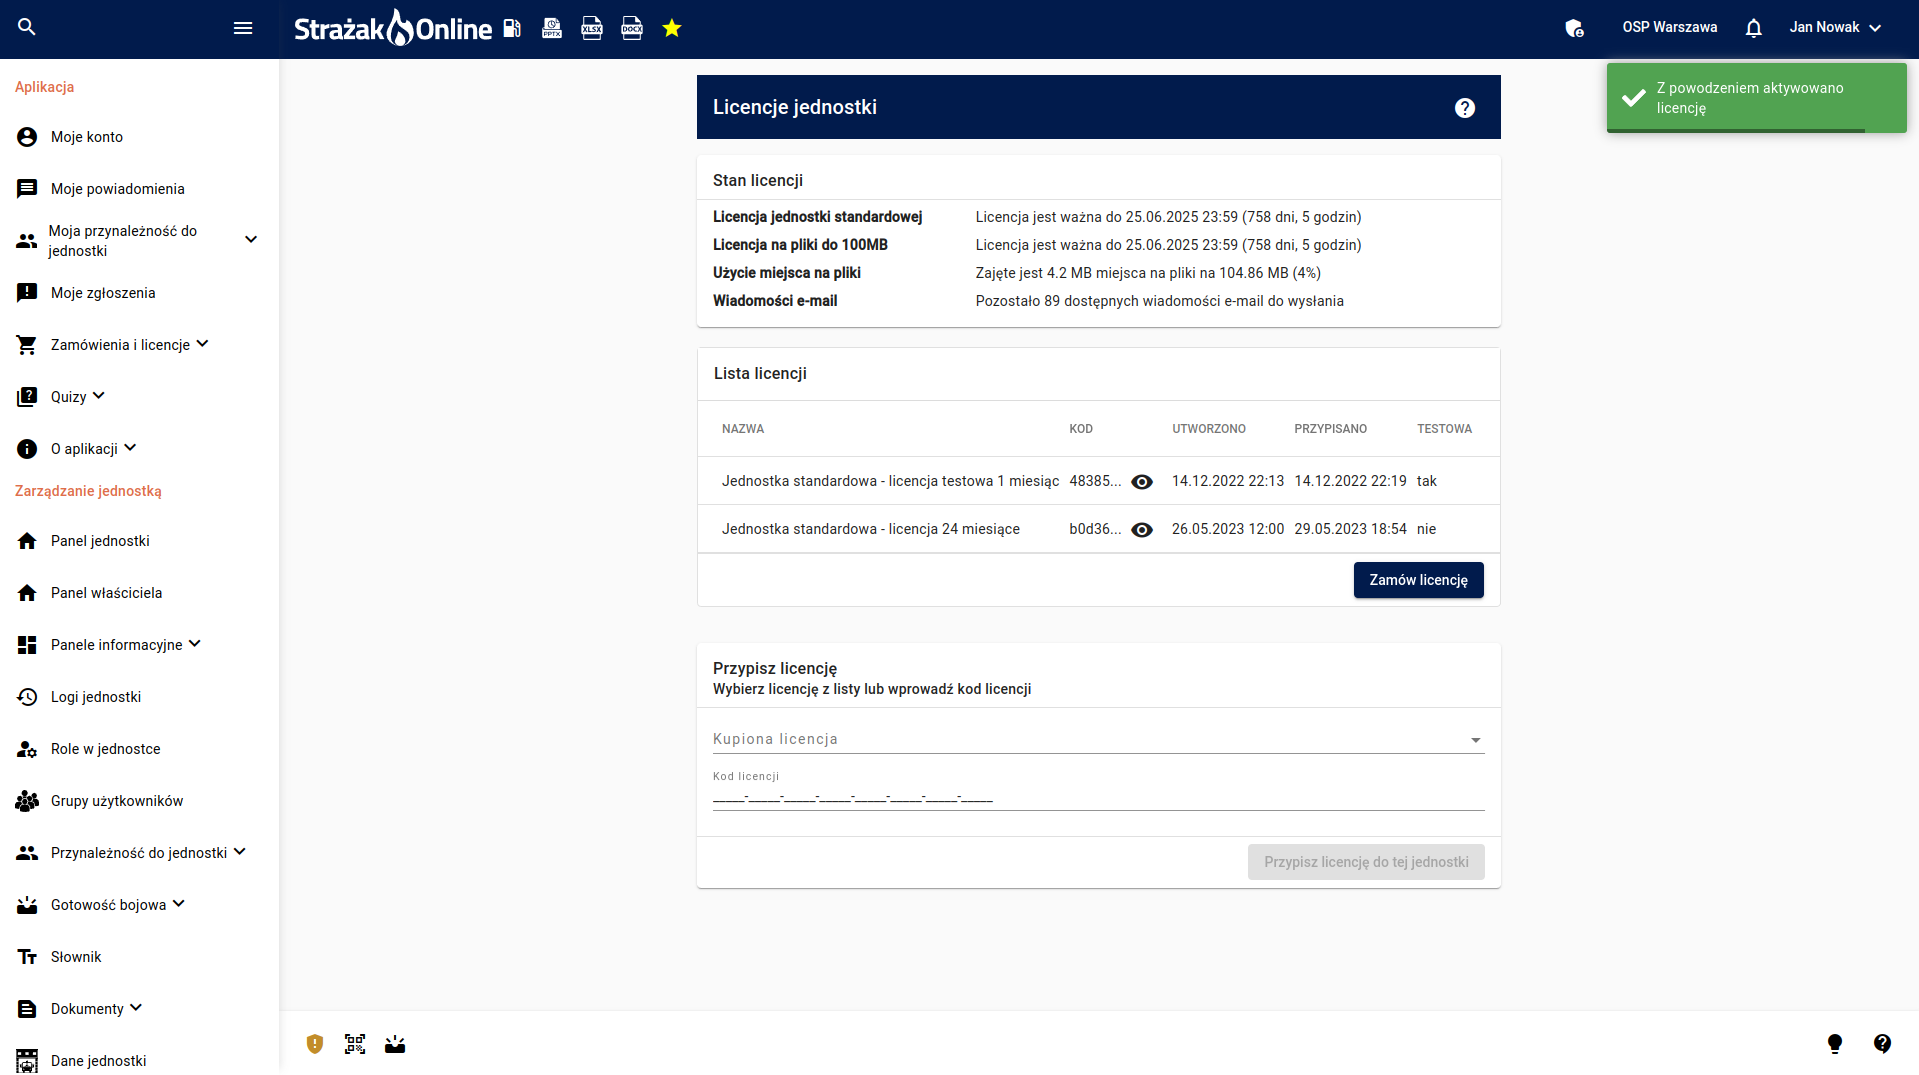
Task: Click the Zamów licencję button
Action: coord(1418,580)
